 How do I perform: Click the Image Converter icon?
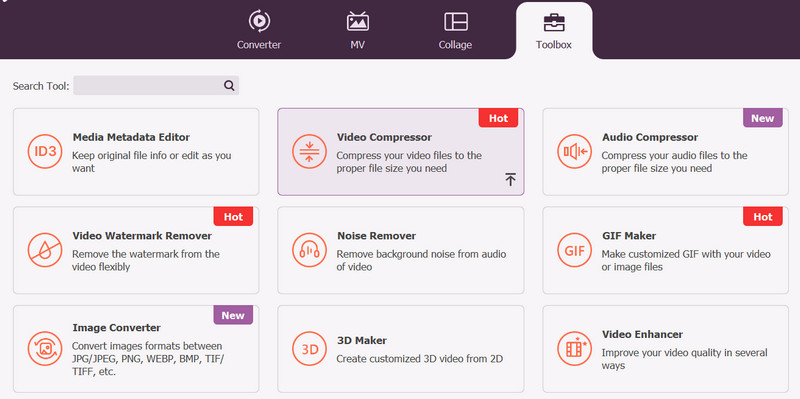[x=45, y=348]
